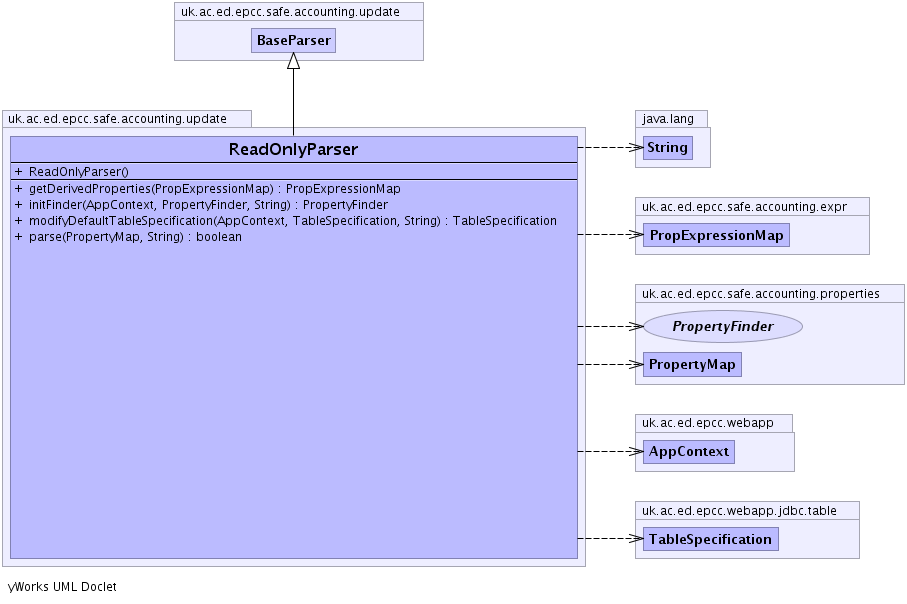Click the dashed arrowhead pointing to PropertyFinder
Screen dimensions: 907x604
coord(635,326)
